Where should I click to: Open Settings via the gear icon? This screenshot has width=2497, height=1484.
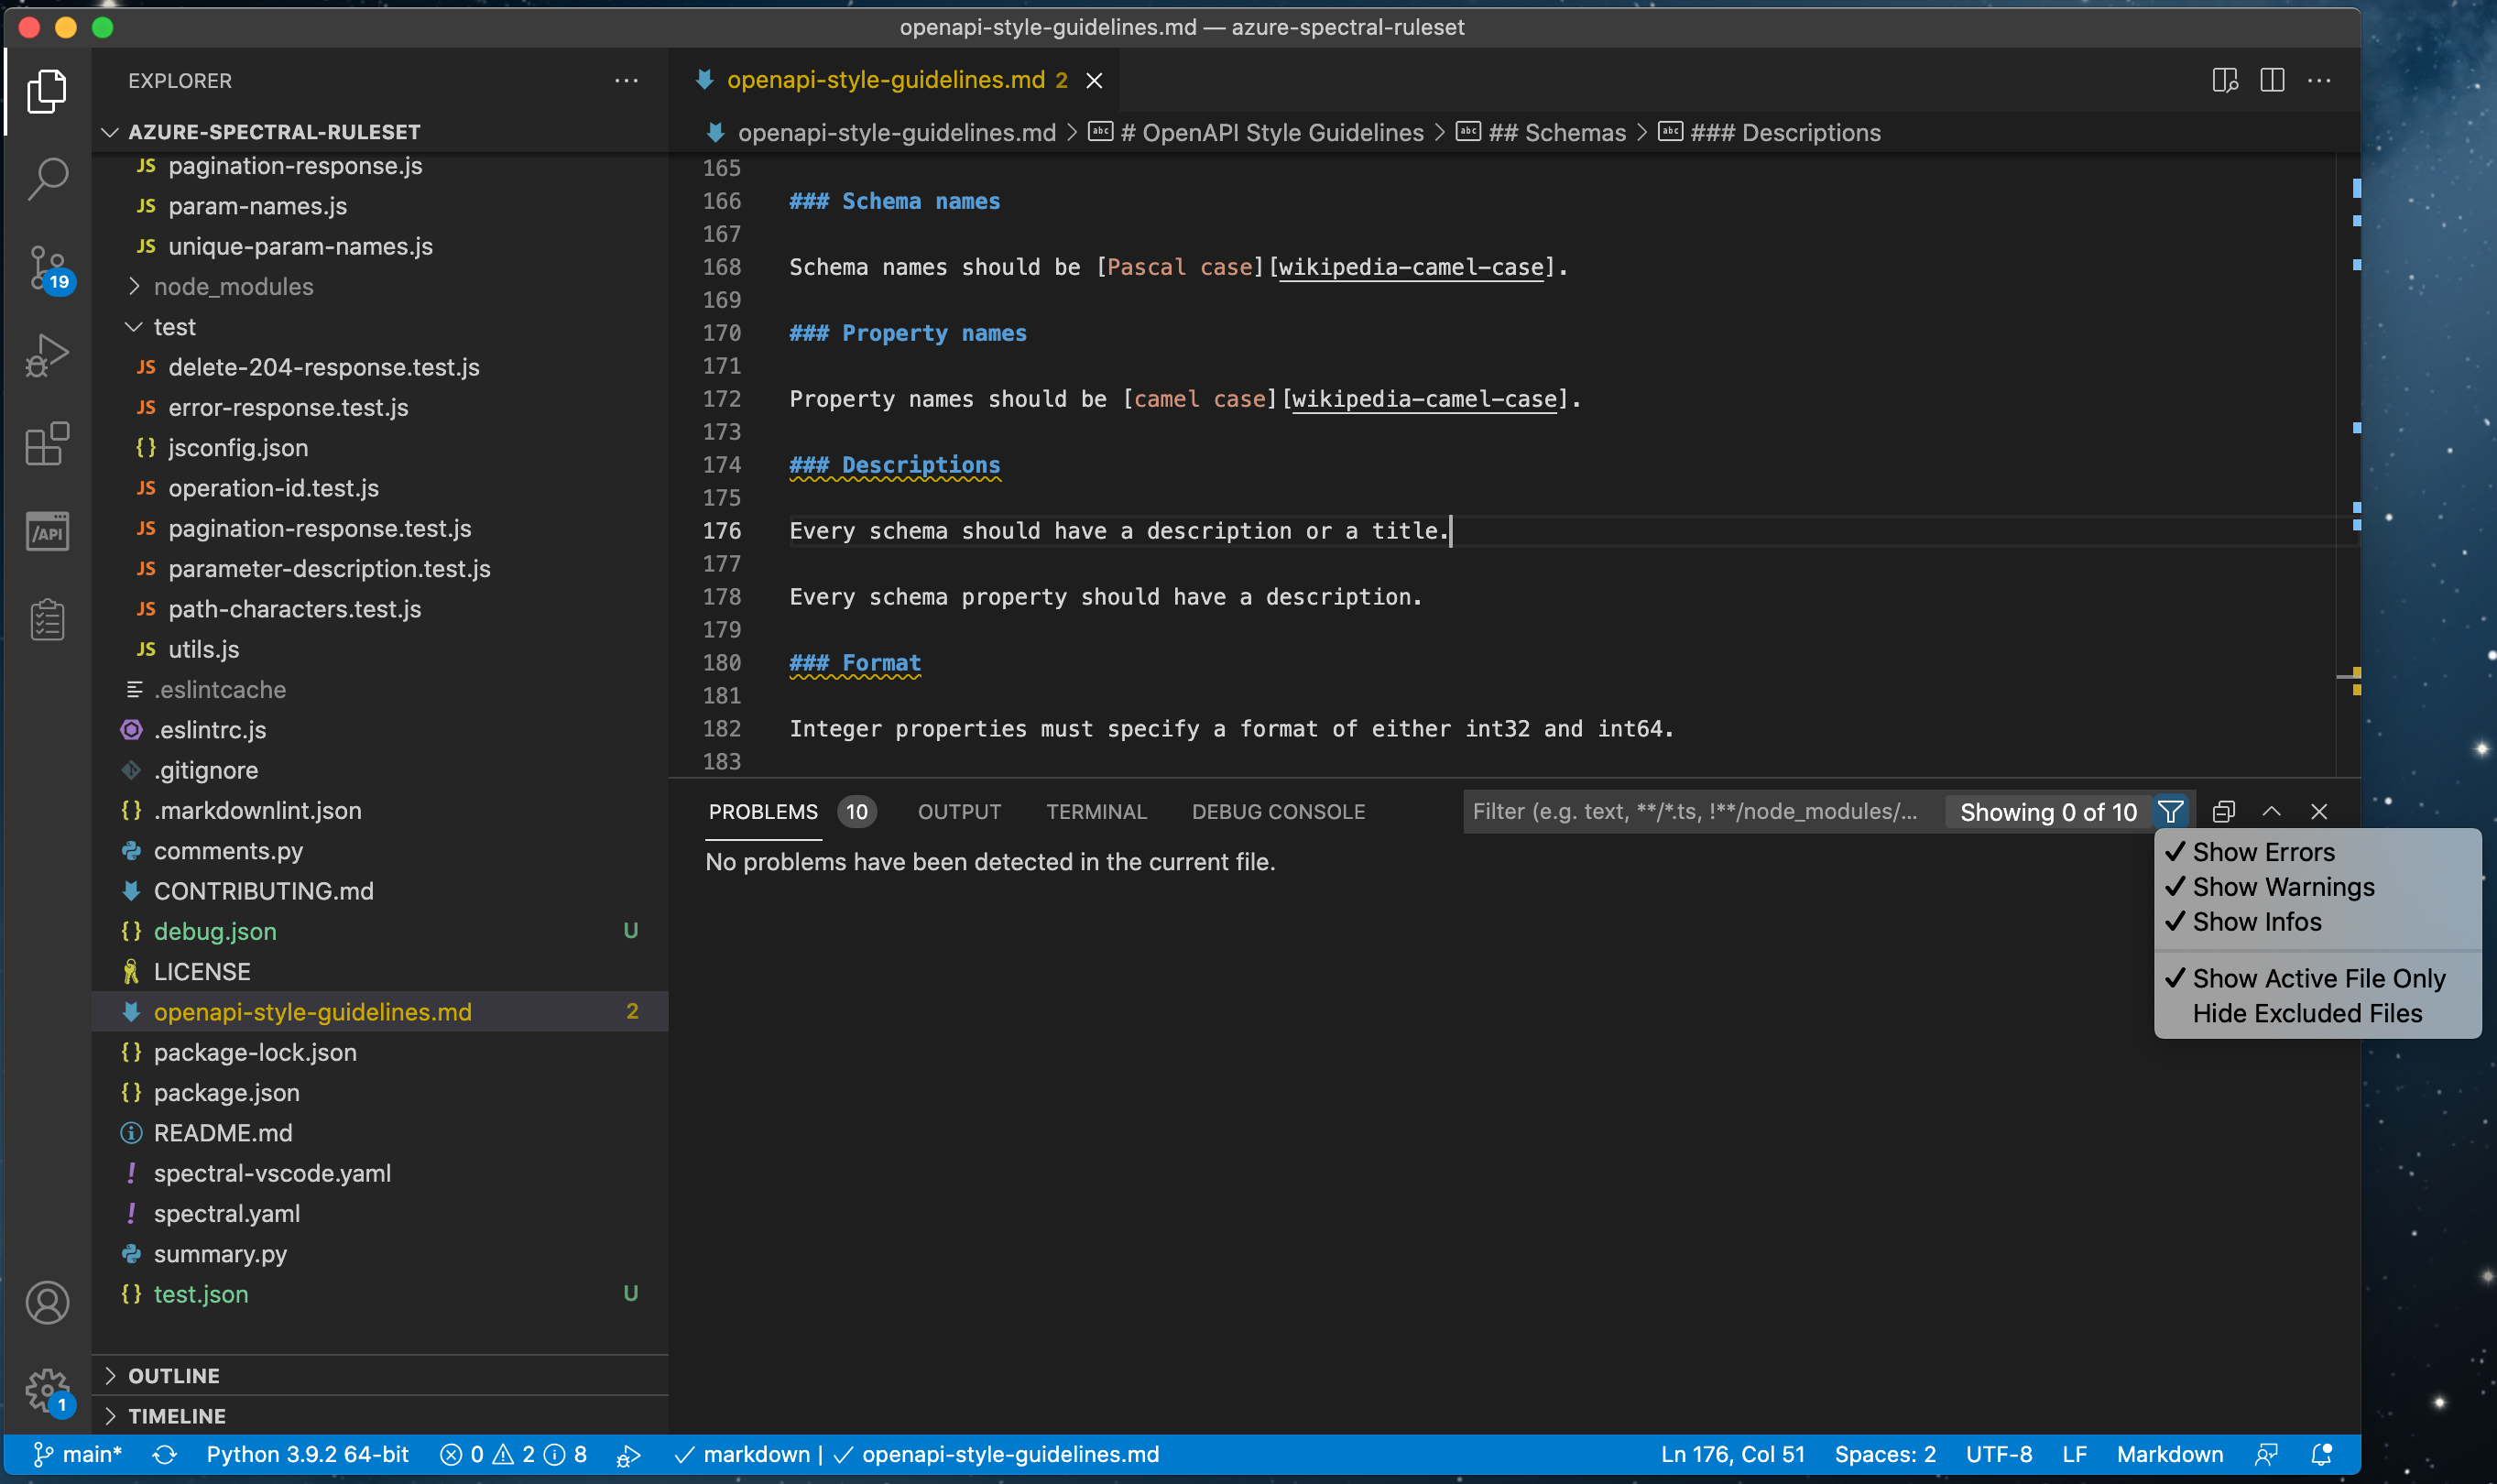tap(46, 1390)
